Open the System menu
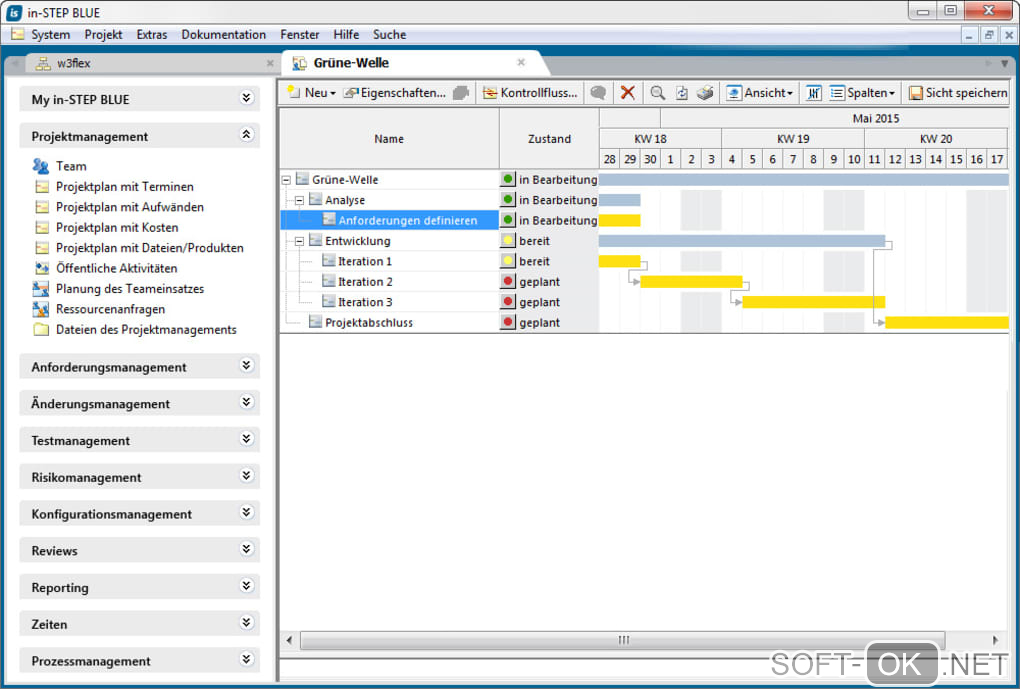Screen dimensions: 1020x689 (x=50, y=34)
